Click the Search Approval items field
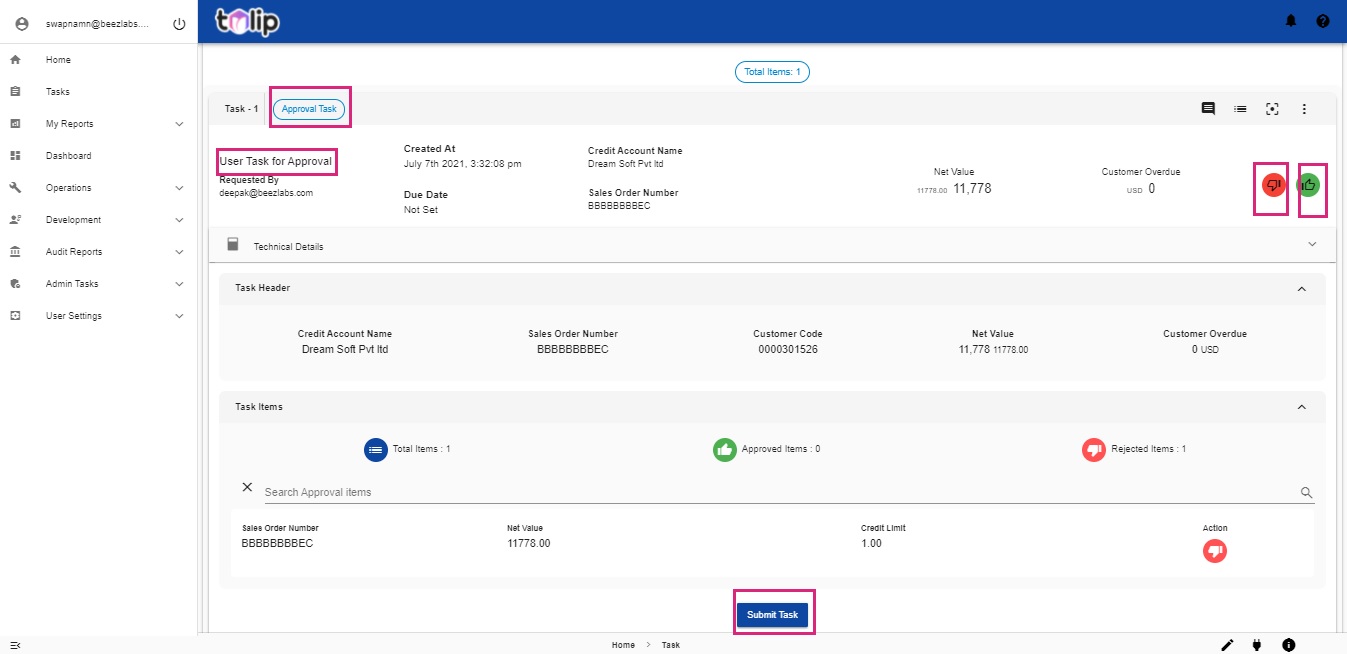The height and width of the screenshot is (654, 1347). click(x=780, y=492)
